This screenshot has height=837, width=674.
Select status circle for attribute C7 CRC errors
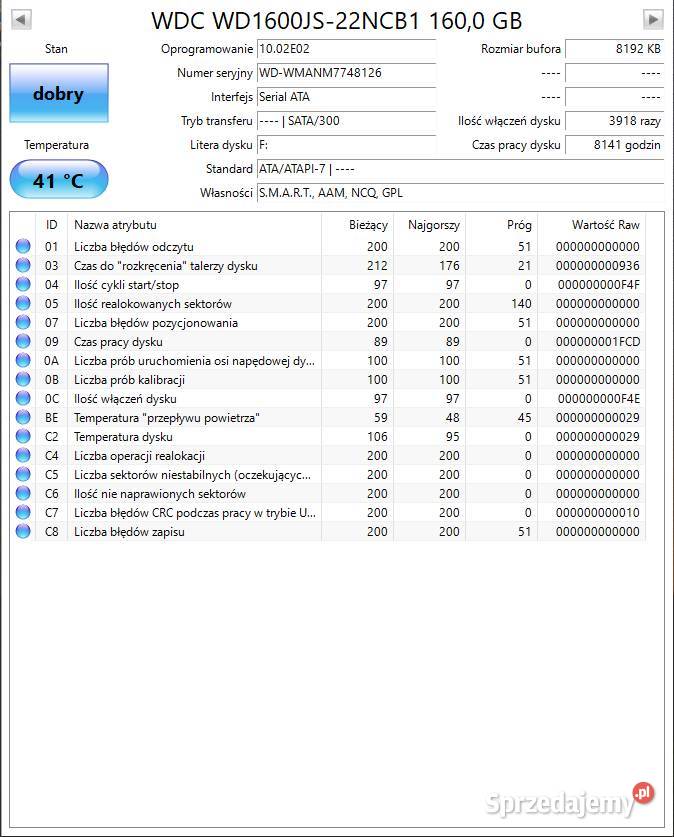[23, 512]
